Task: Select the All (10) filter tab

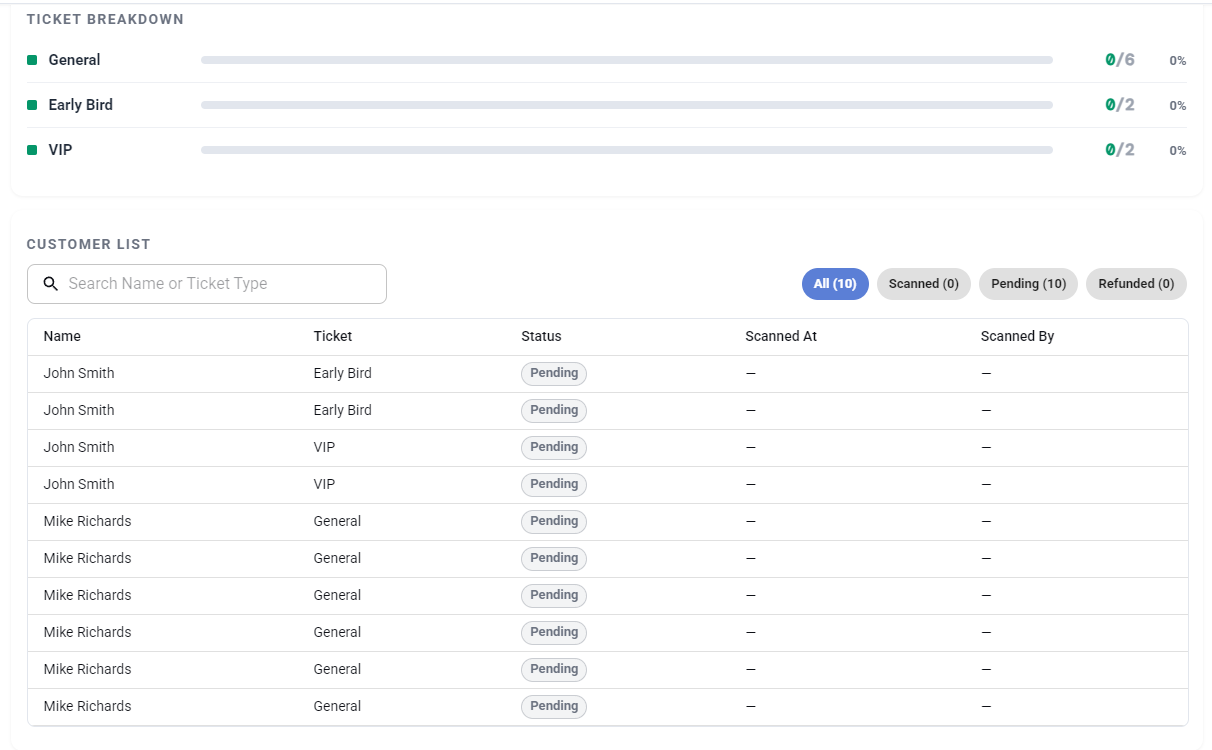Action: [835, 284]
